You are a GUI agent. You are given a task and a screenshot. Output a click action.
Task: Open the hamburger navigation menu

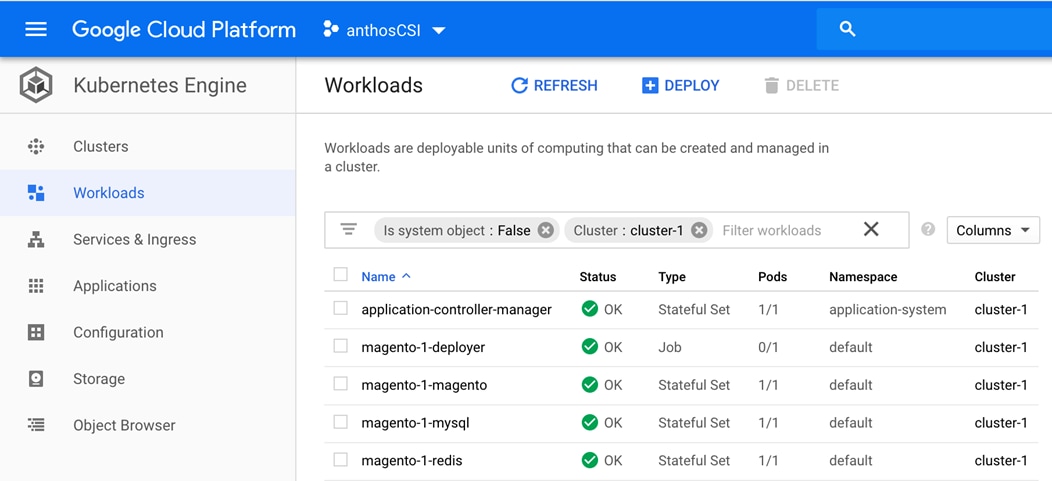pyautogui.click(x=36, y=30)
